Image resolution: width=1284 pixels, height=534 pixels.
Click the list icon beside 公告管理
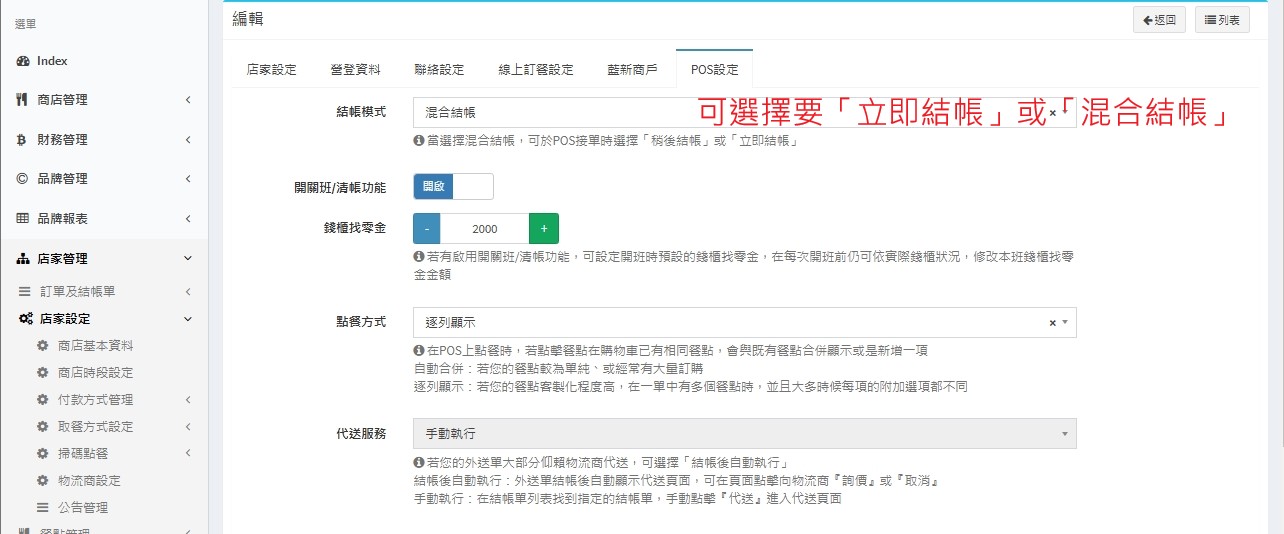pyautogui.click(x=42, y=508)
